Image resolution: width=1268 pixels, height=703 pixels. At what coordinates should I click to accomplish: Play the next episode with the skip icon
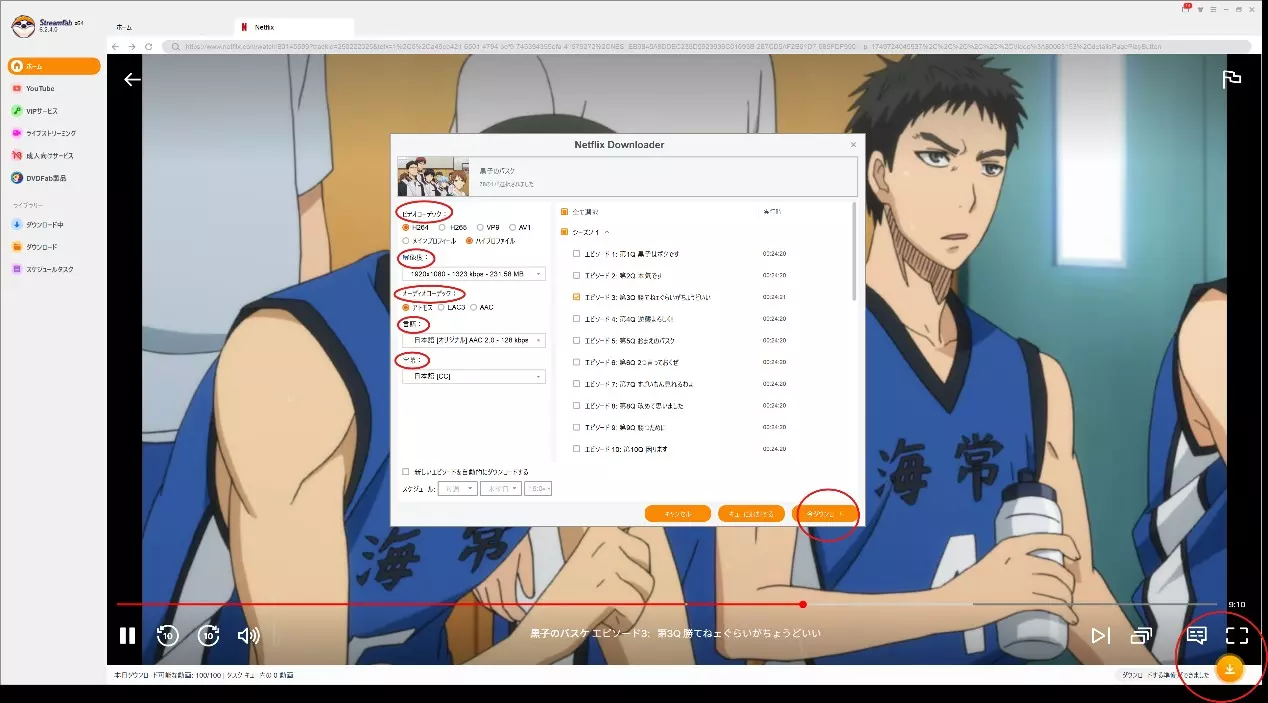pyautogui.click(x=1100, y=635)
